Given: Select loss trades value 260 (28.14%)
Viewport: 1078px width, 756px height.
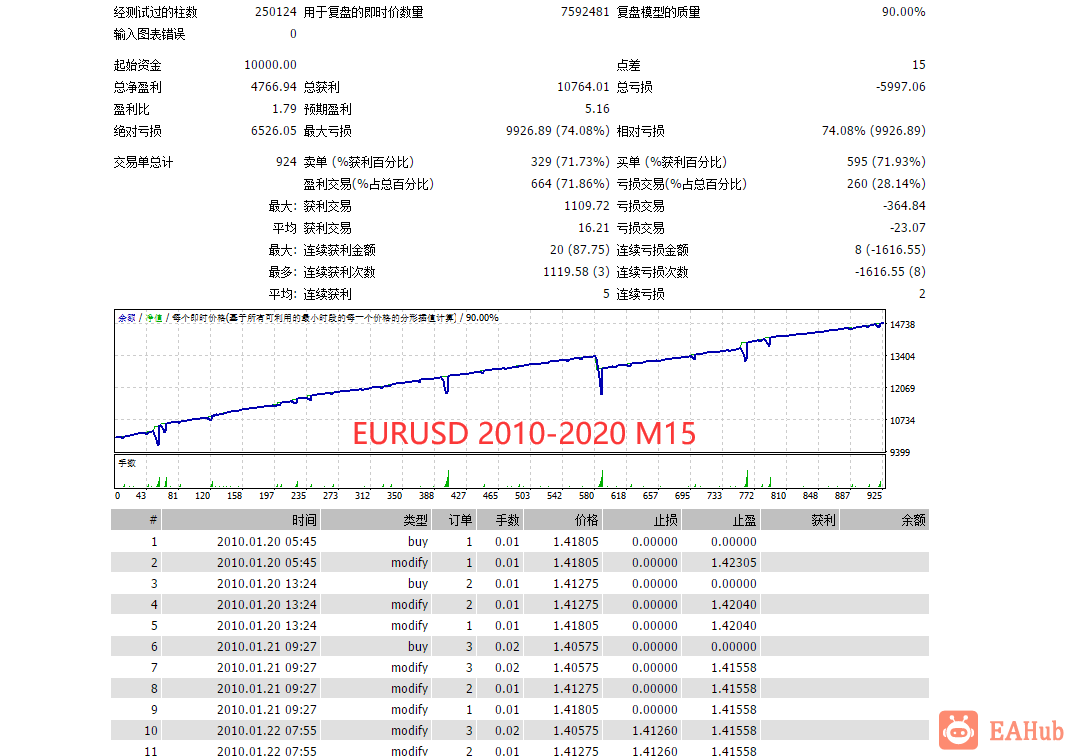Looking at the screenshot, I should (886, 184).
